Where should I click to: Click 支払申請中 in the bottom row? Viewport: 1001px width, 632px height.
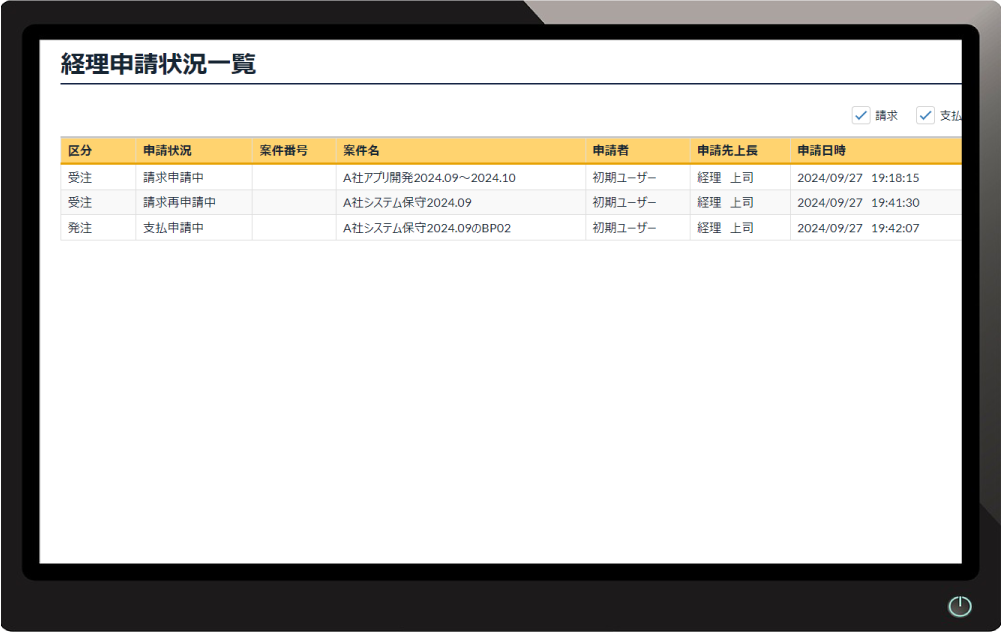pos(169,227)
